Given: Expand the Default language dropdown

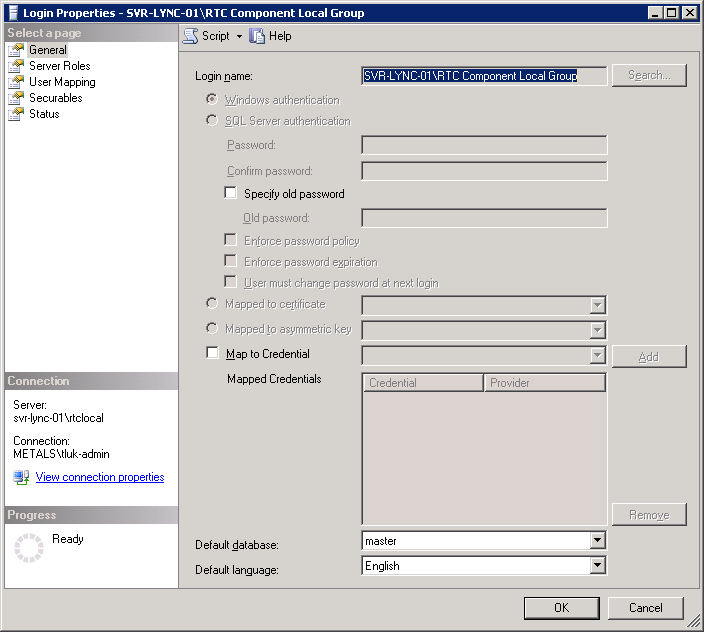Looking at the screenshot, I should coord(597,566).
